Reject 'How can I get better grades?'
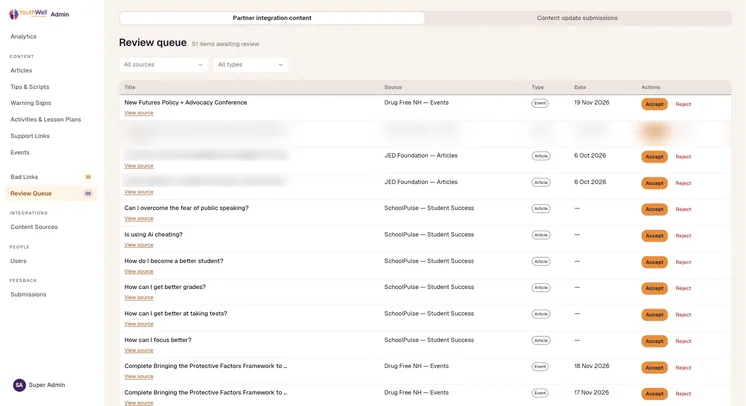746x406 pixels. (683, 288)
